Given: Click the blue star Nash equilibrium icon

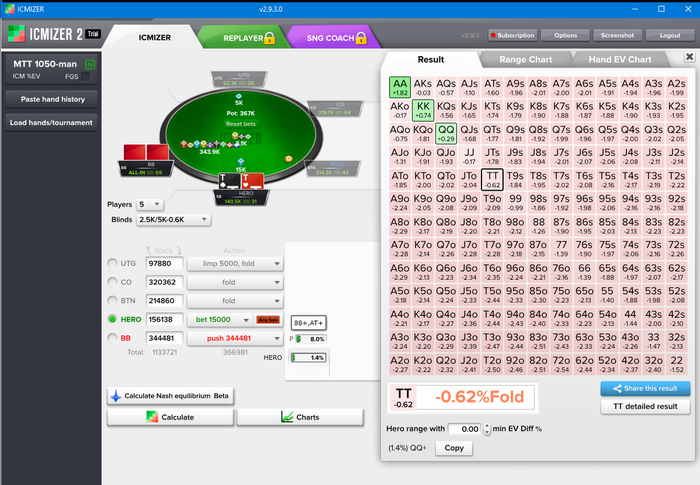Looking at the screenshot, I should click(x=116, y=396).
